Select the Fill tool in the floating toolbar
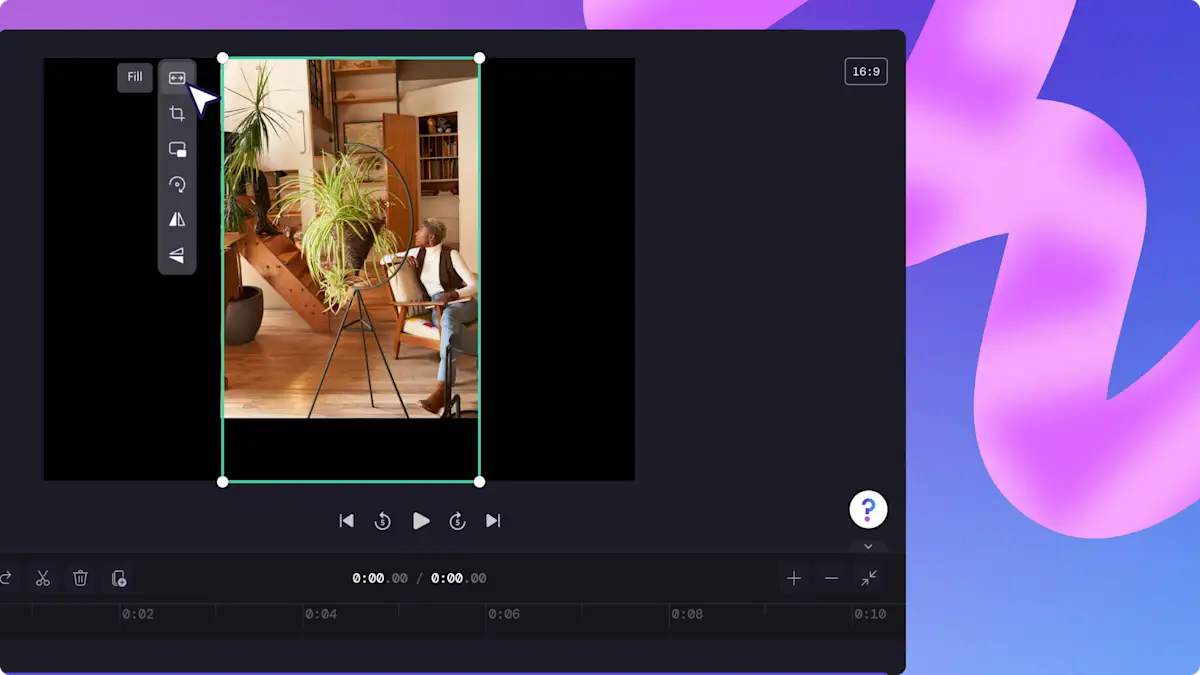The image size is (1200, 675). (176, 77)
